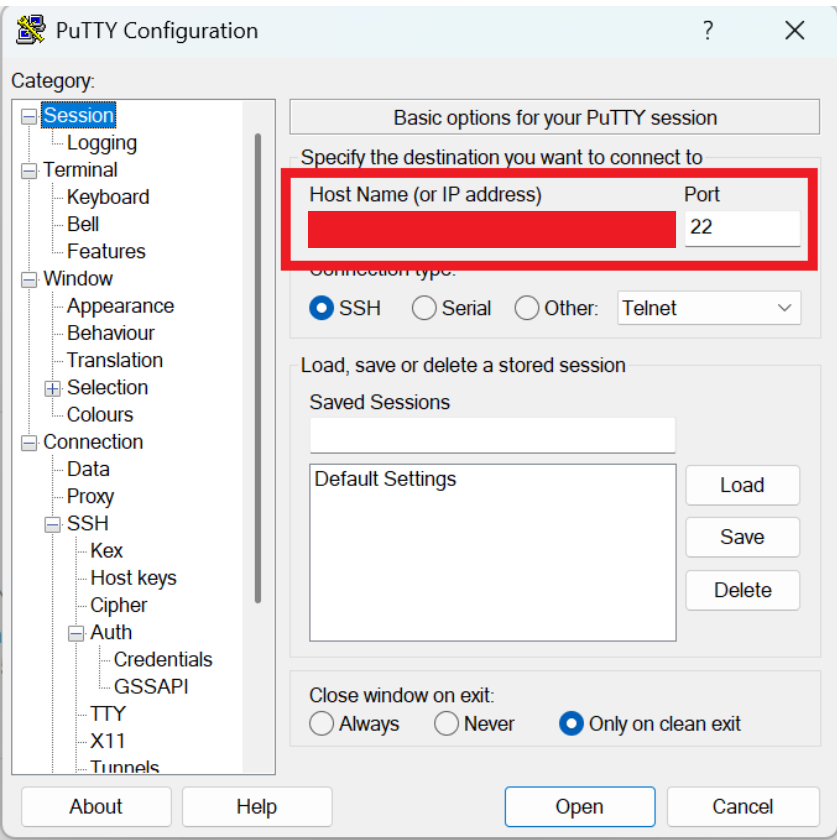Viewport: 837px width, 840px height.
Task: Click the Saved Sessions name field
Action: tap(492, 435)
